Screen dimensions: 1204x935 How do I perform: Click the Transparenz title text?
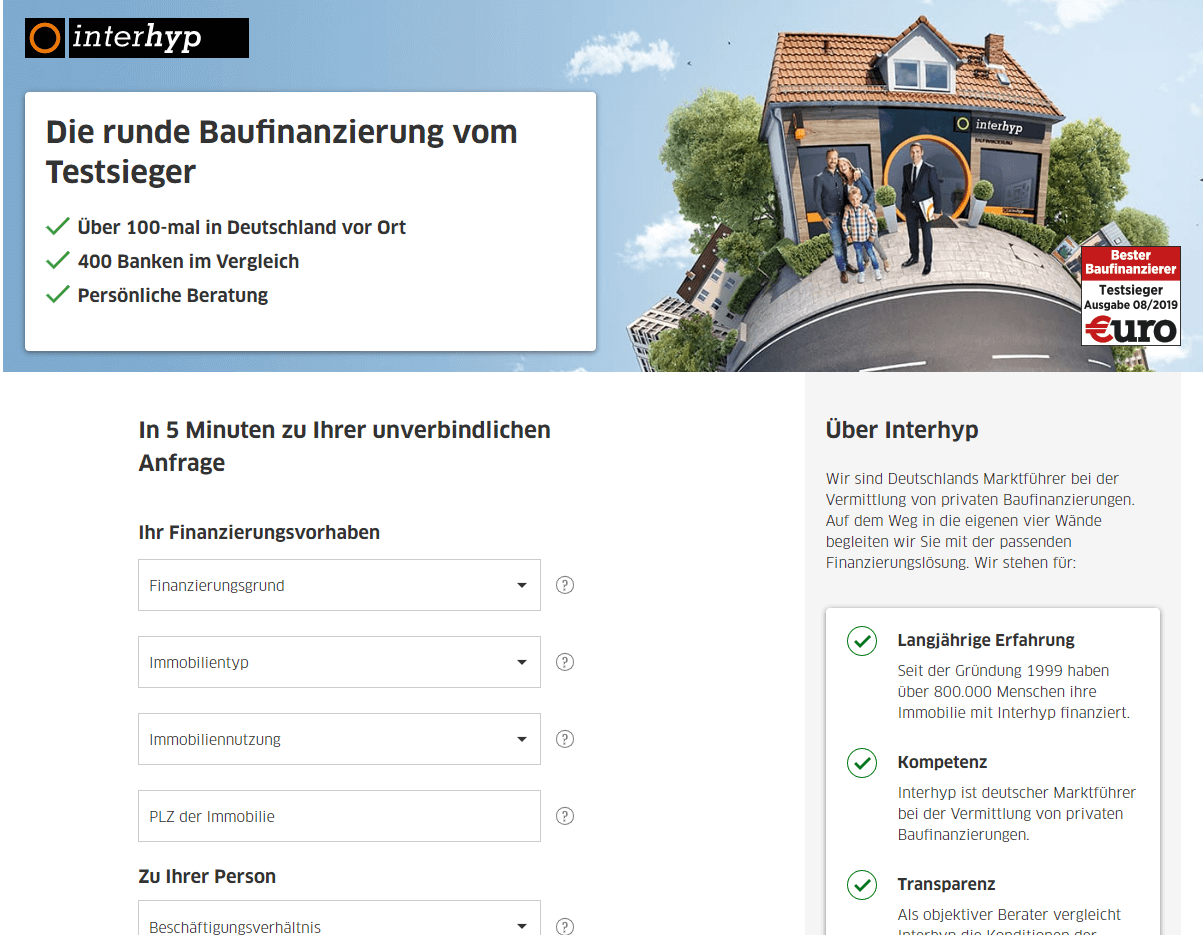947,884
